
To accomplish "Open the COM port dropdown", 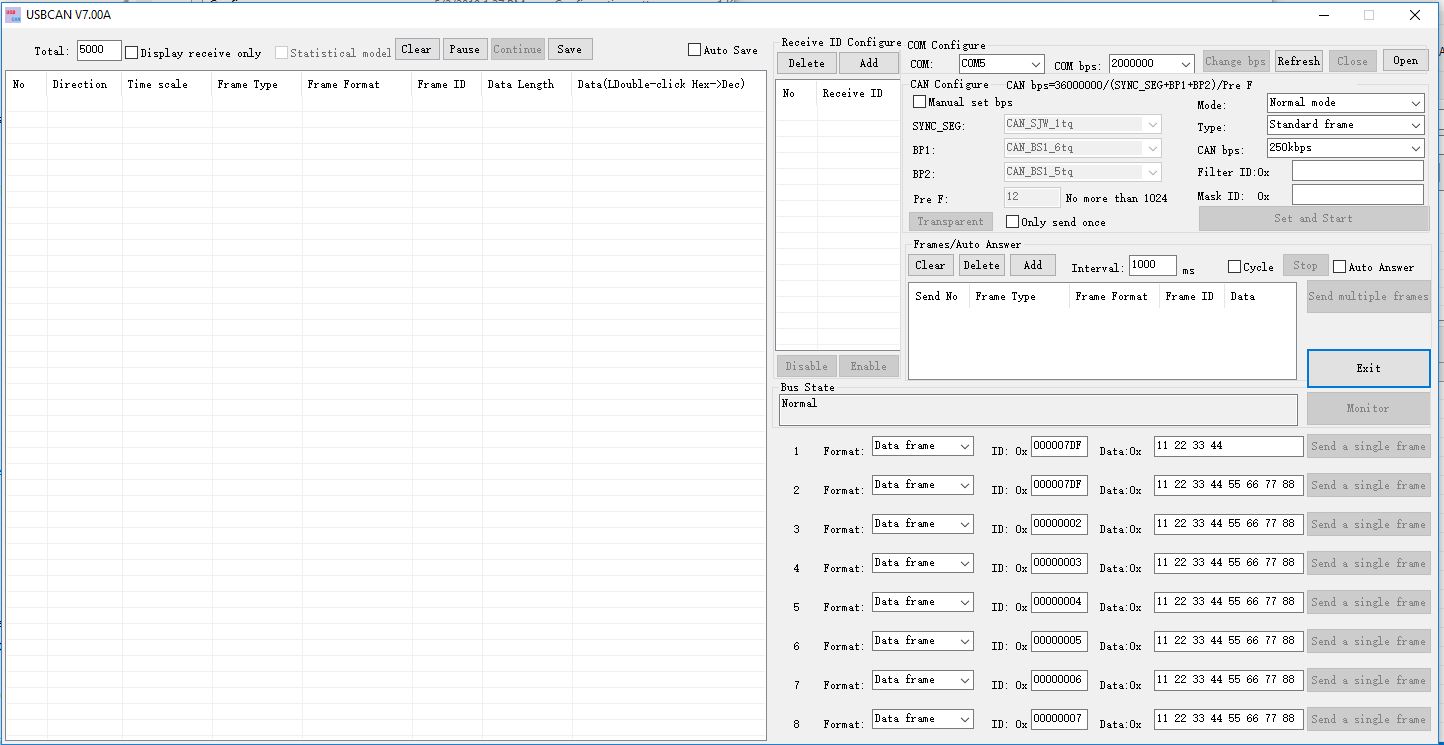I will tap(1001, 64).
